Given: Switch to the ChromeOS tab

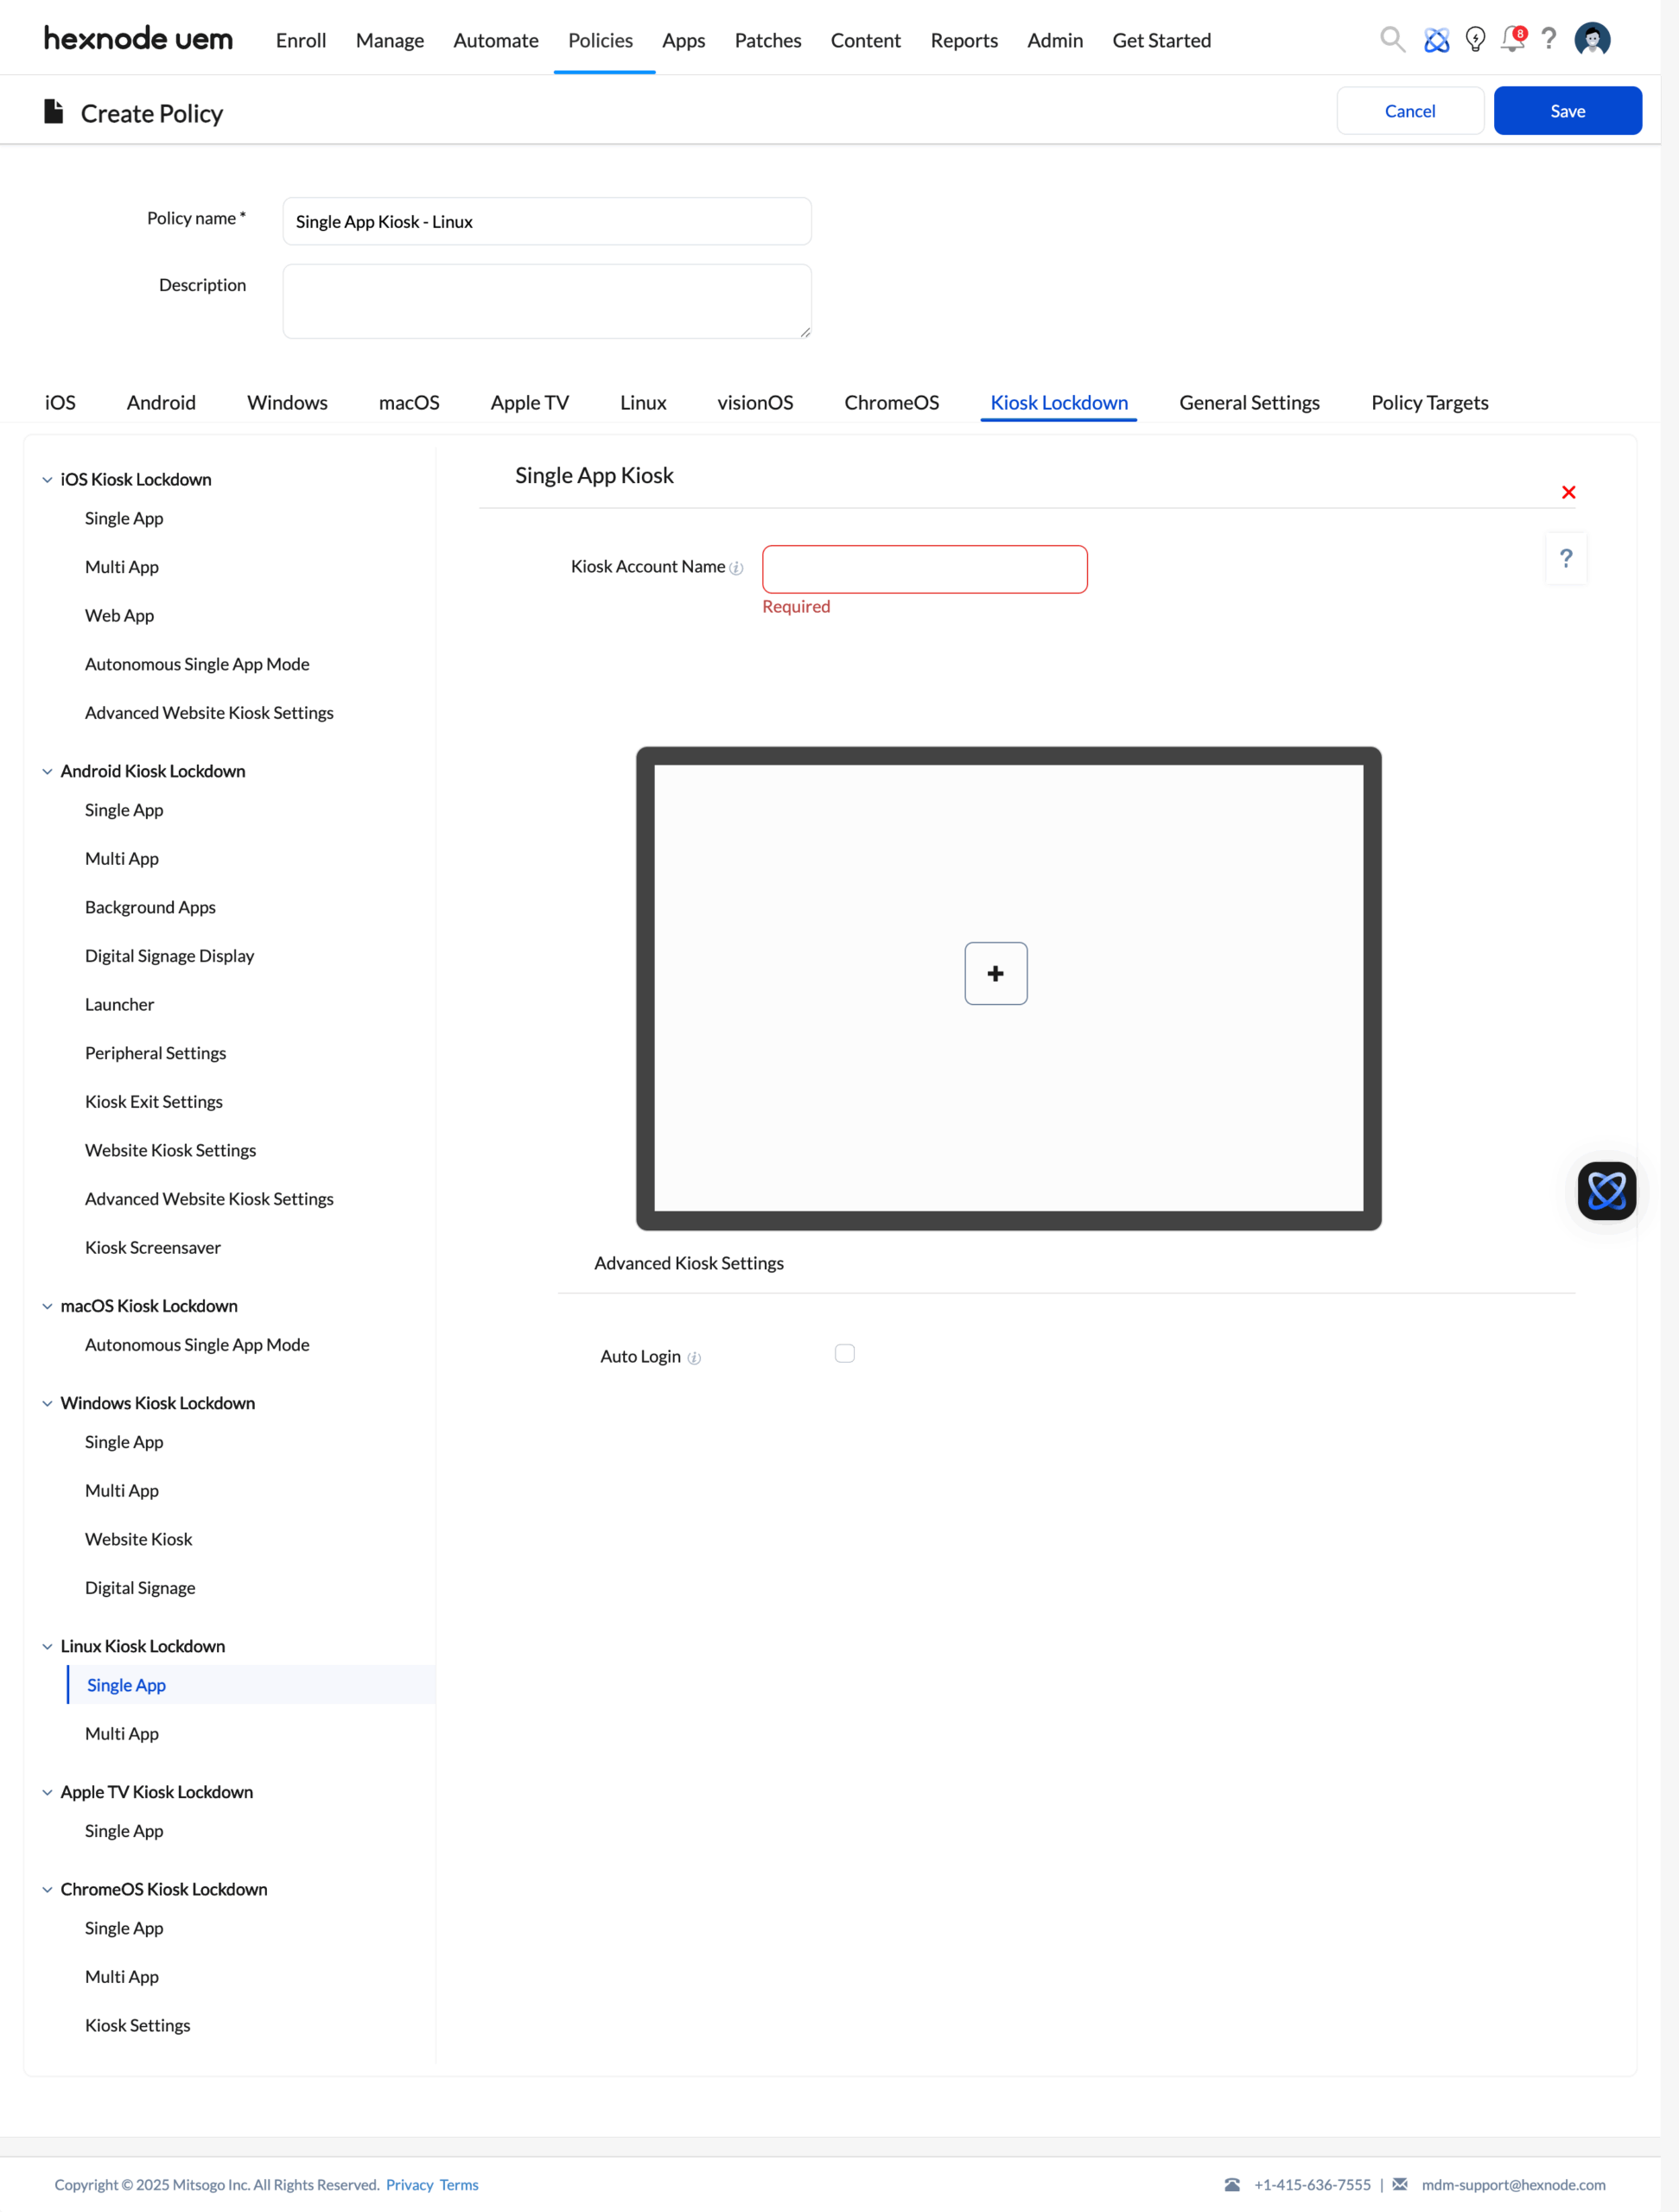Looking at the screenshot, I should [x=891, y=402].
